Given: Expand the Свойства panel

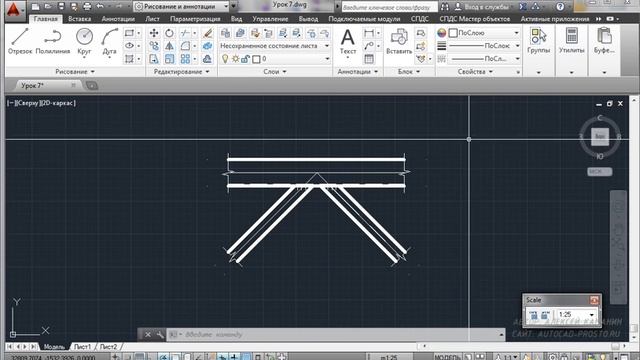Looking at the screenshot, I should 475,71.
